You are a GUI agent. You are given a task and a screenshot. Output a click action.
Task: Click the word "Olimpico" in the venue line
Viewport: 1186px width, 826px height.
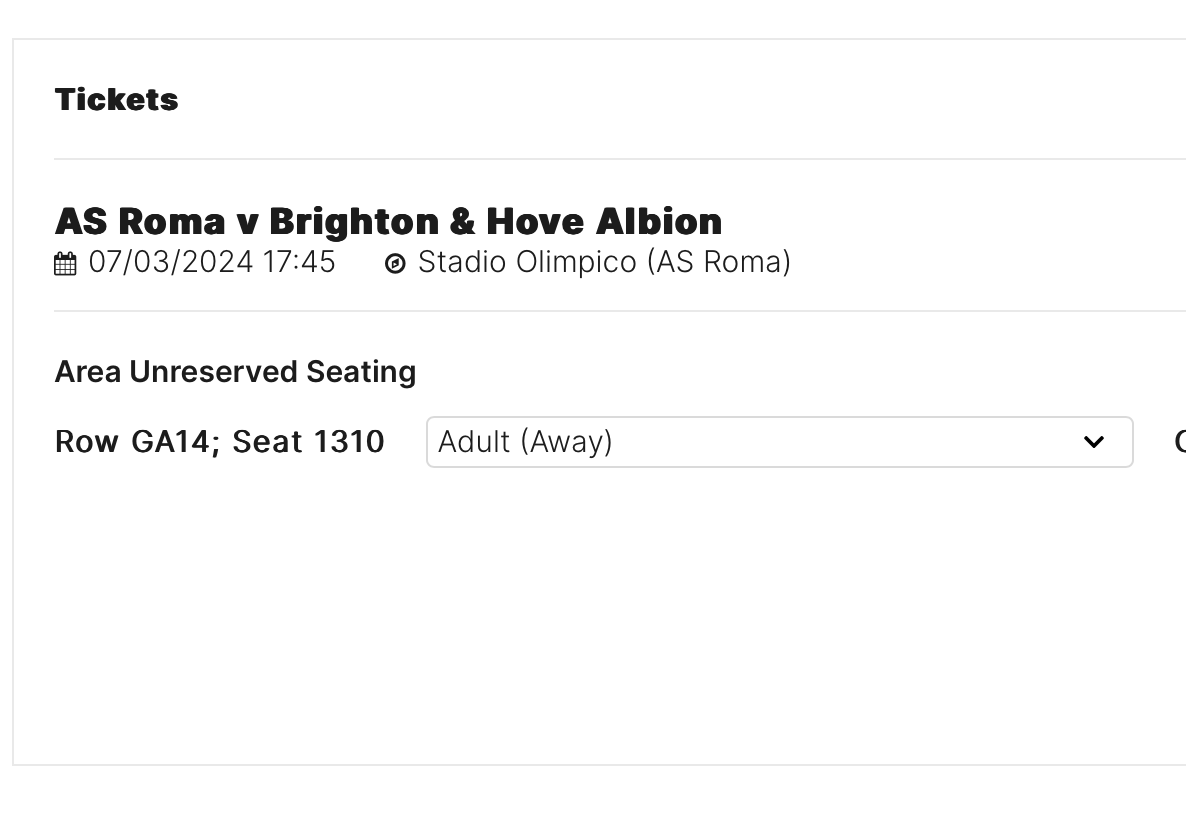[576, 262]
